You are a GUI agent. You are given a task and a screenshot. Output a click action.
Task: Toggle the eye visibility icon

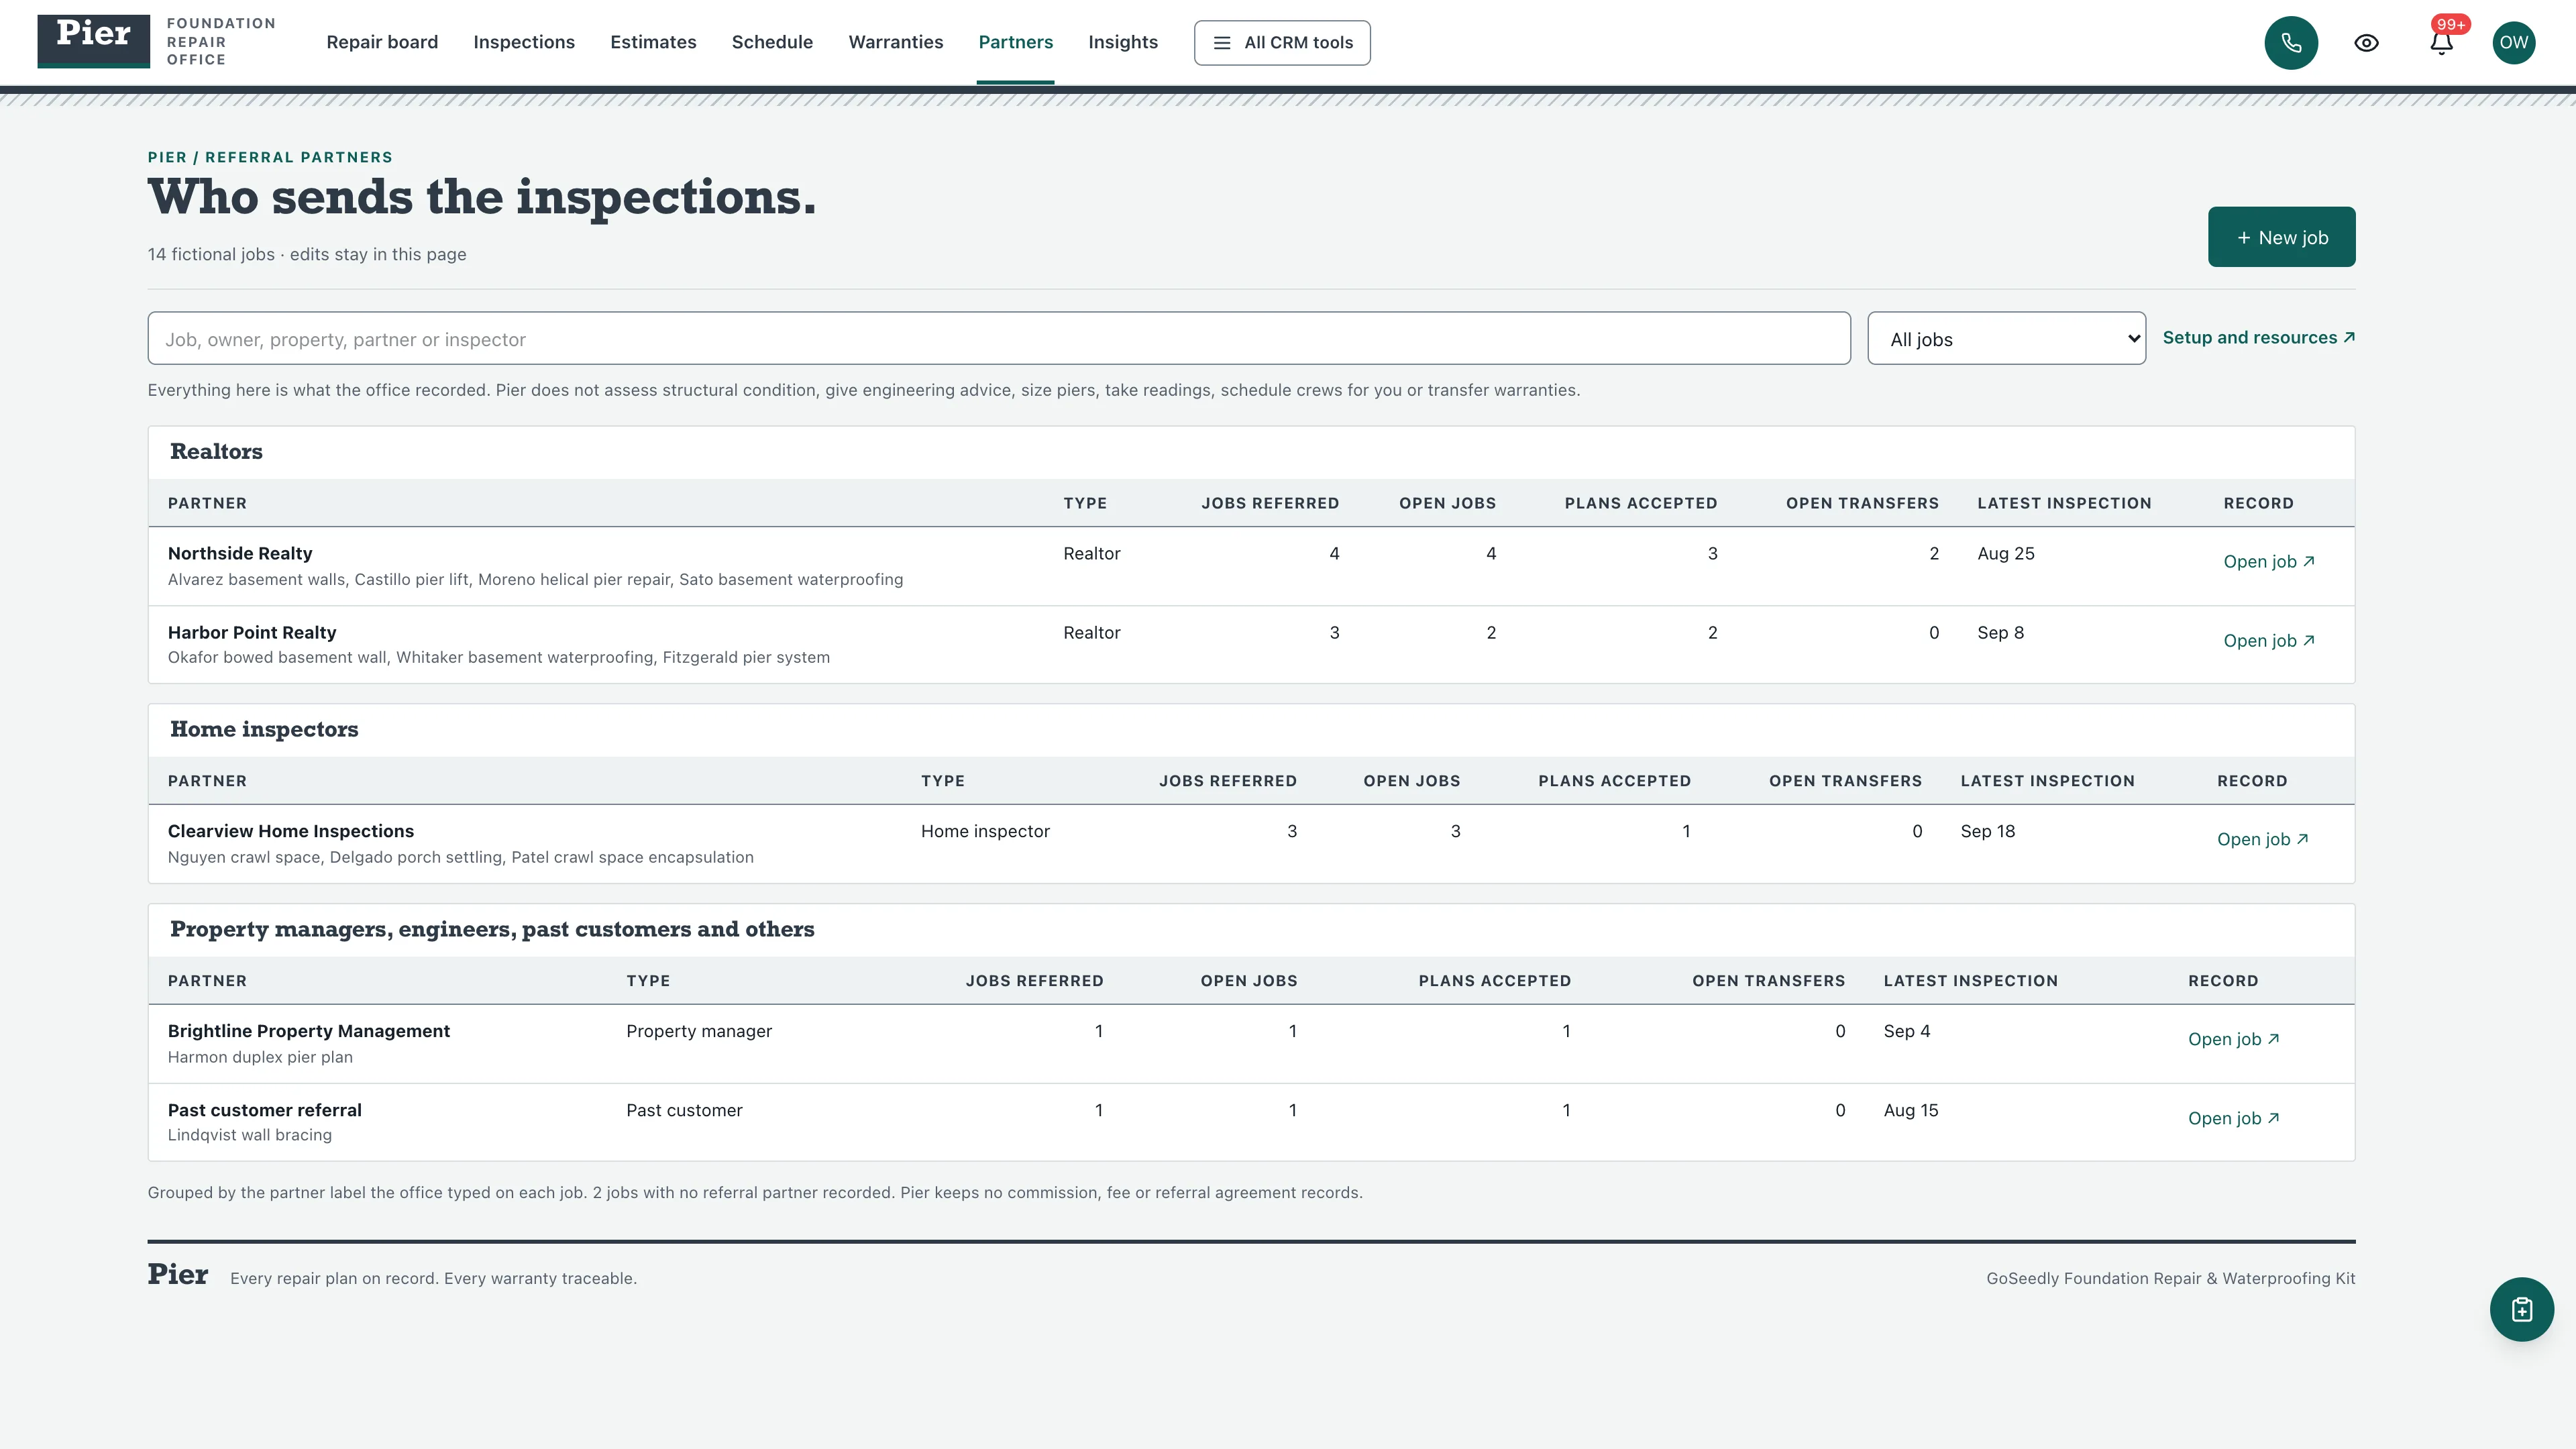[x=2366, y=43]
